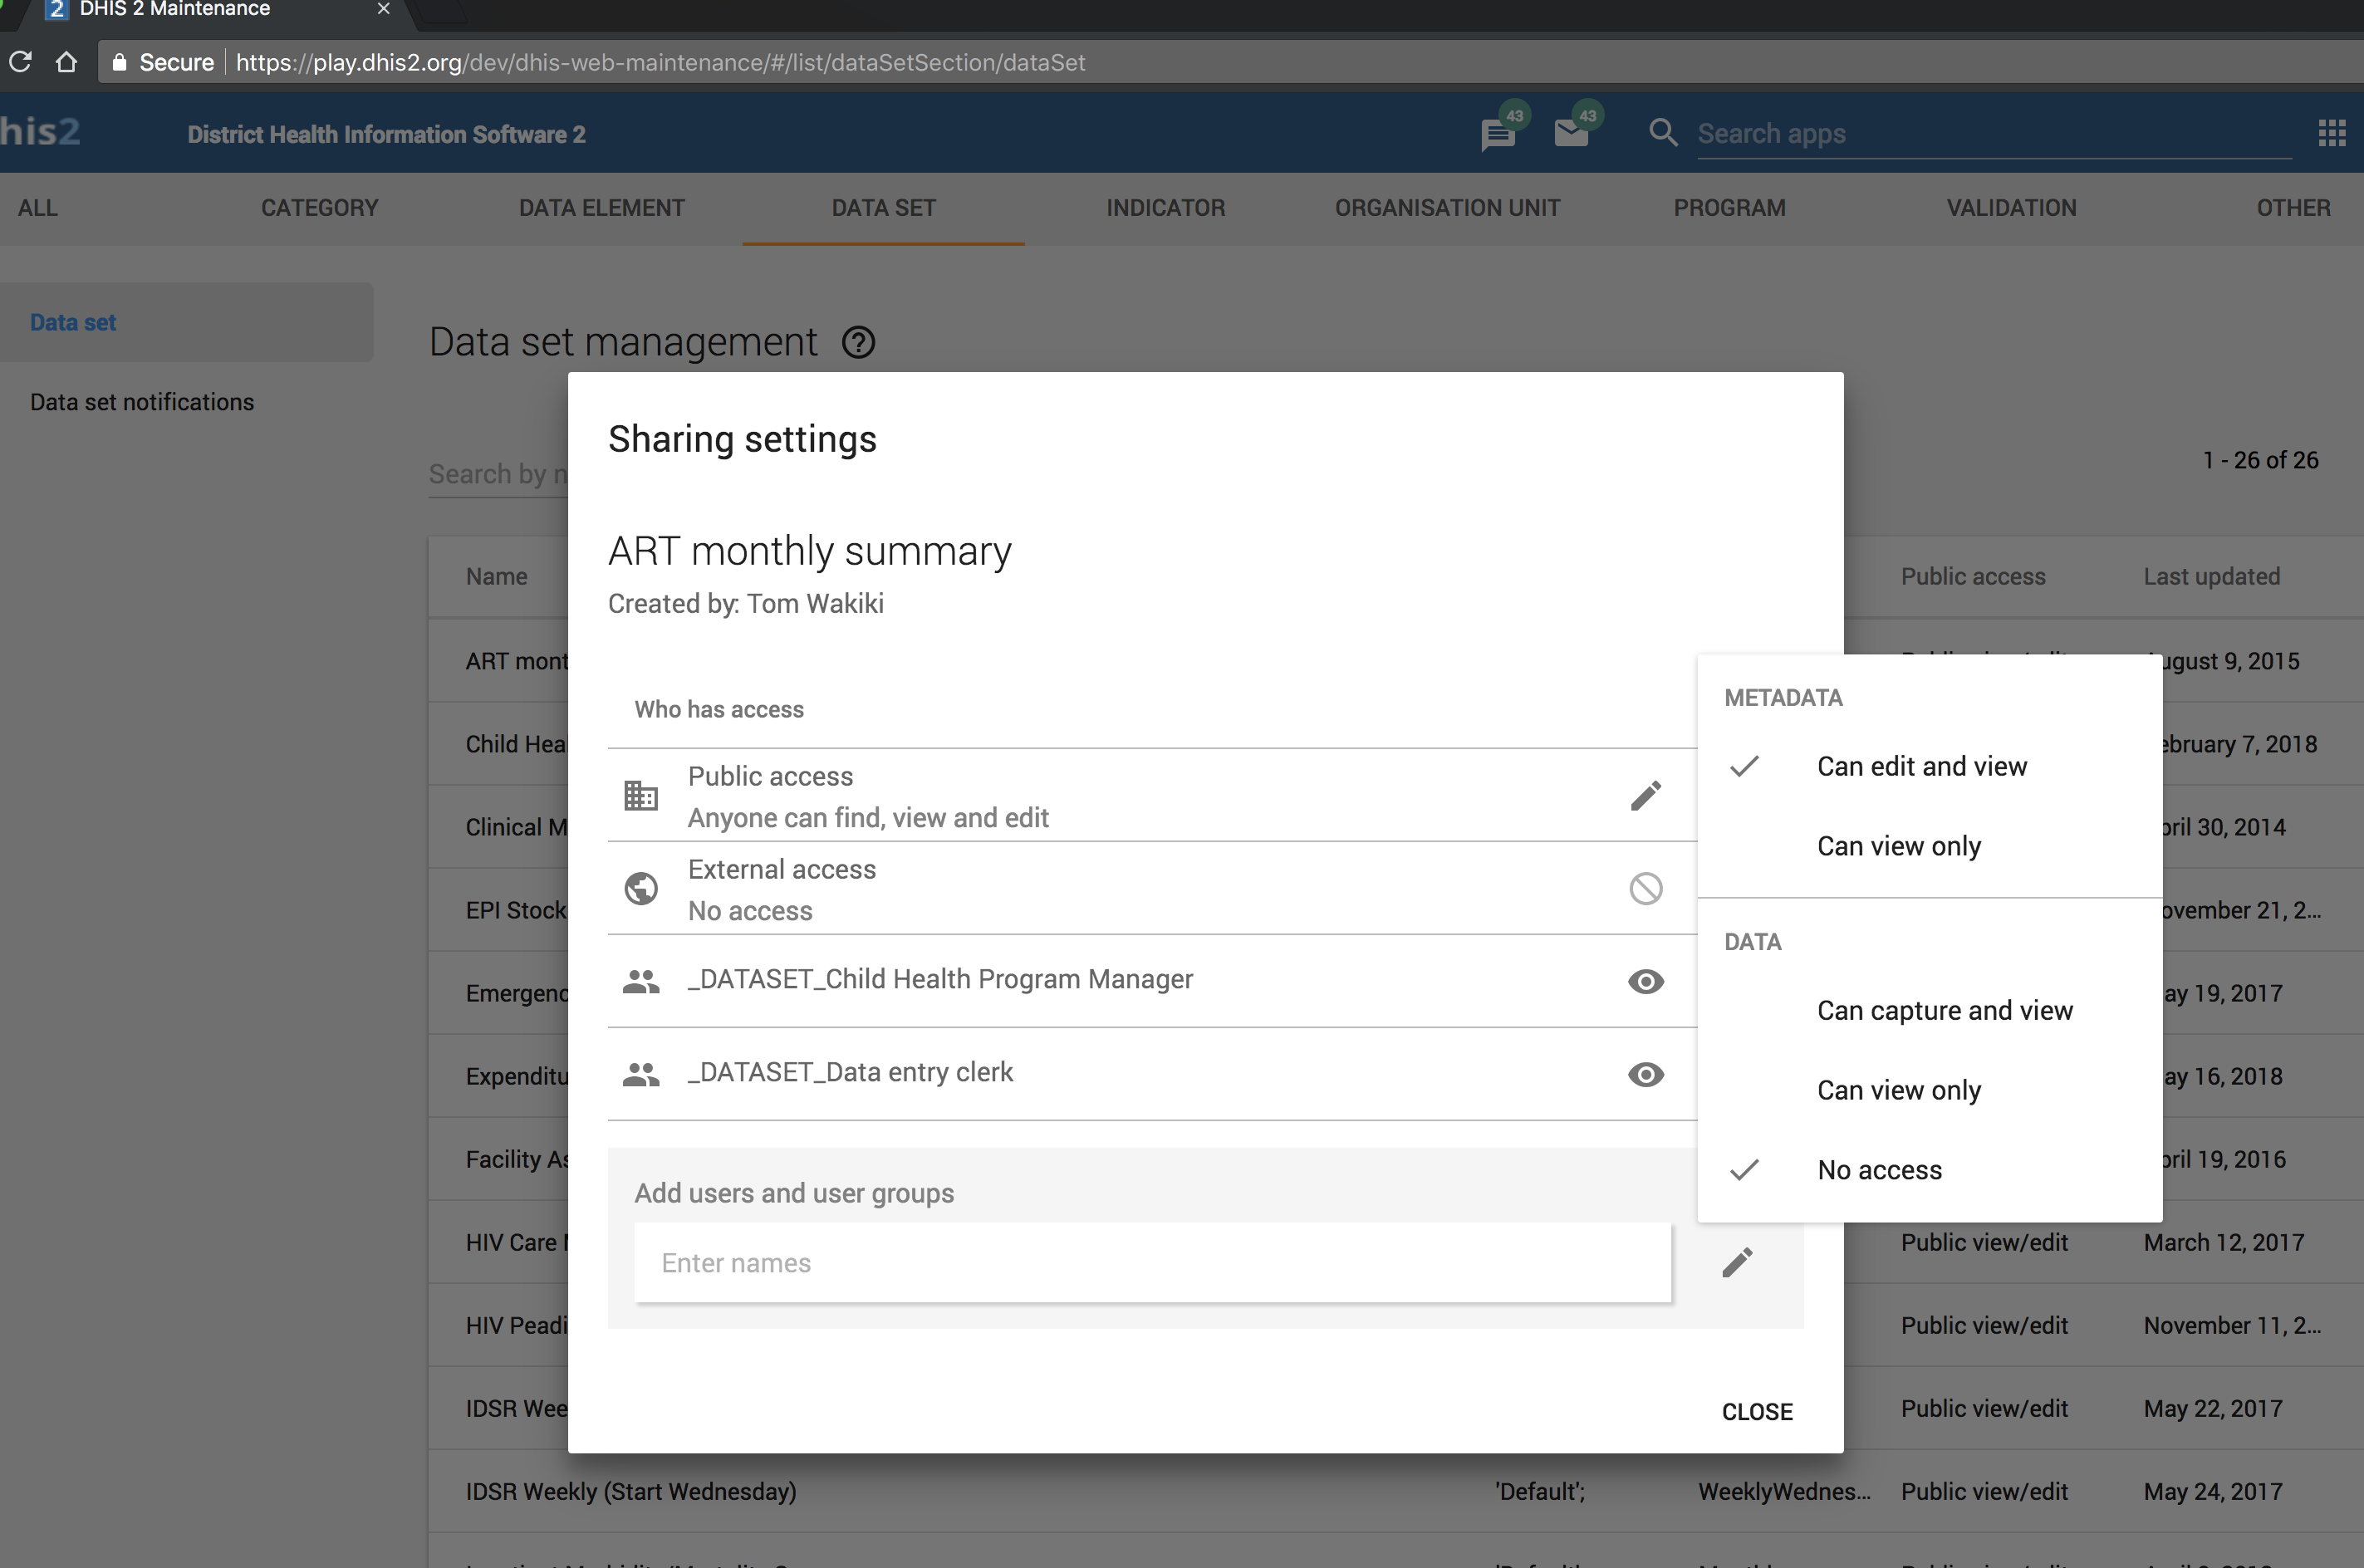Open the messages envelope icon

(x=1571, y=133)
